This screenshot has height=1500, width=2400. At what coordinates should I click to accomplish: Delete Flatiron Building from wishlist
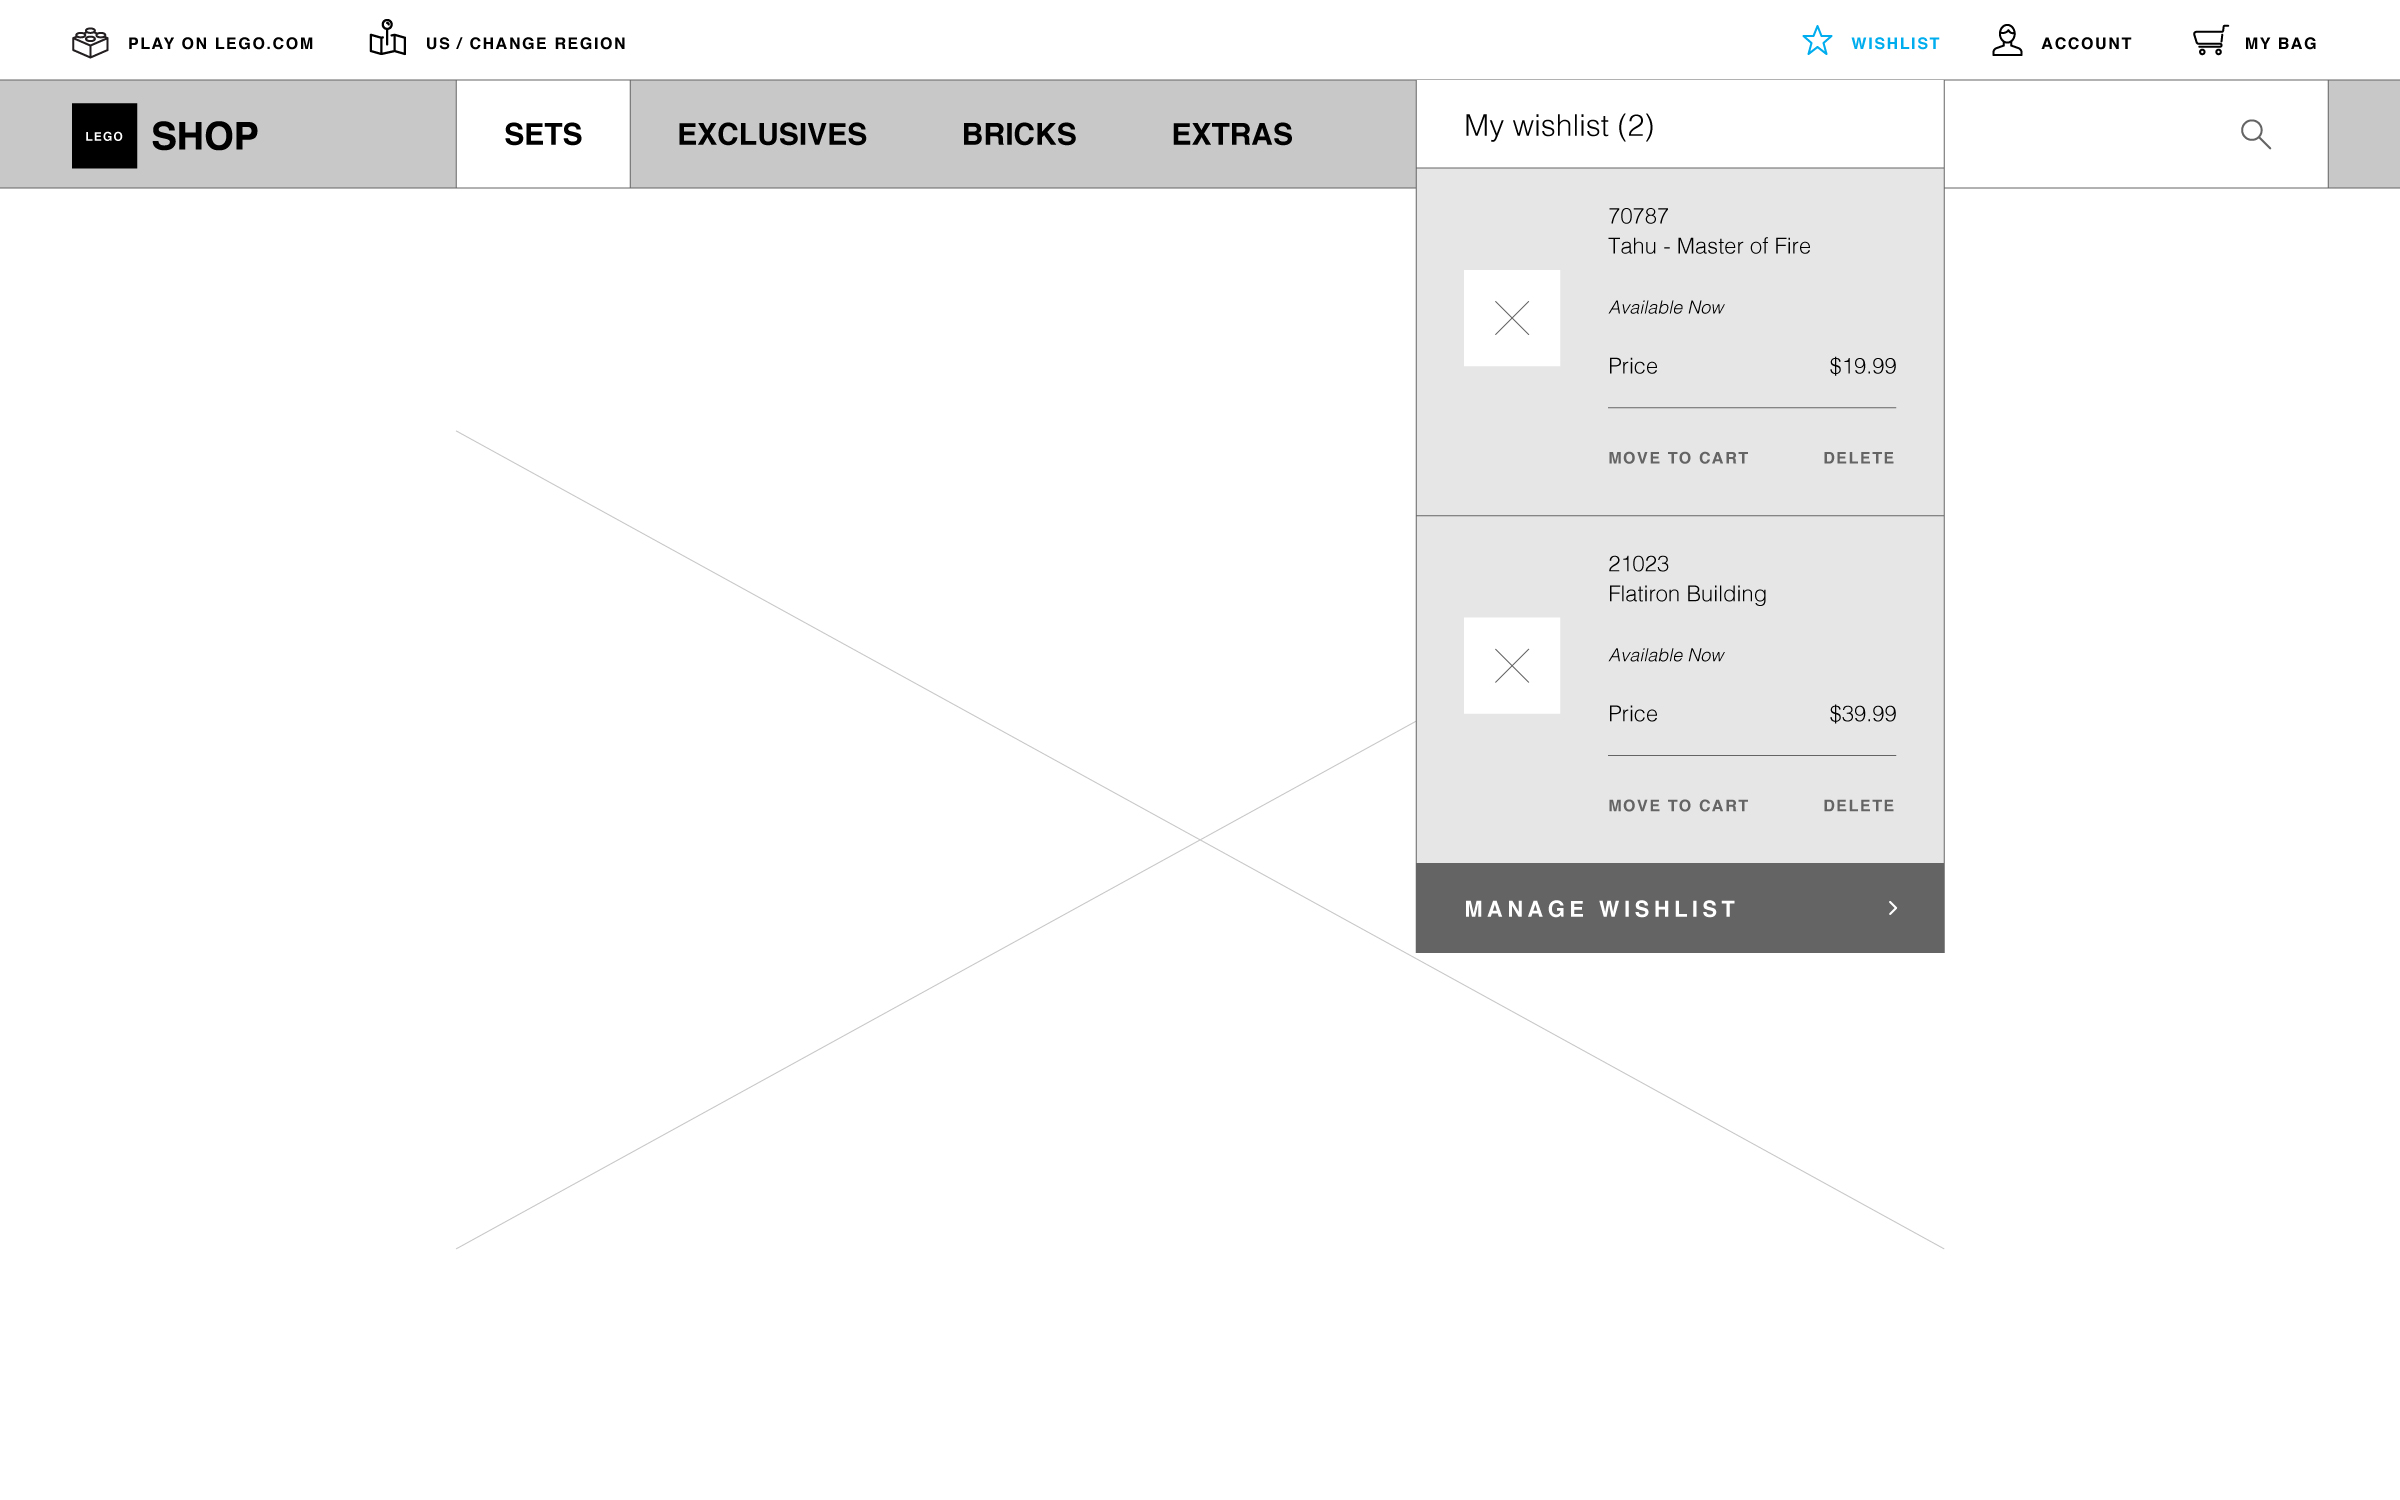pos(1858,806)
